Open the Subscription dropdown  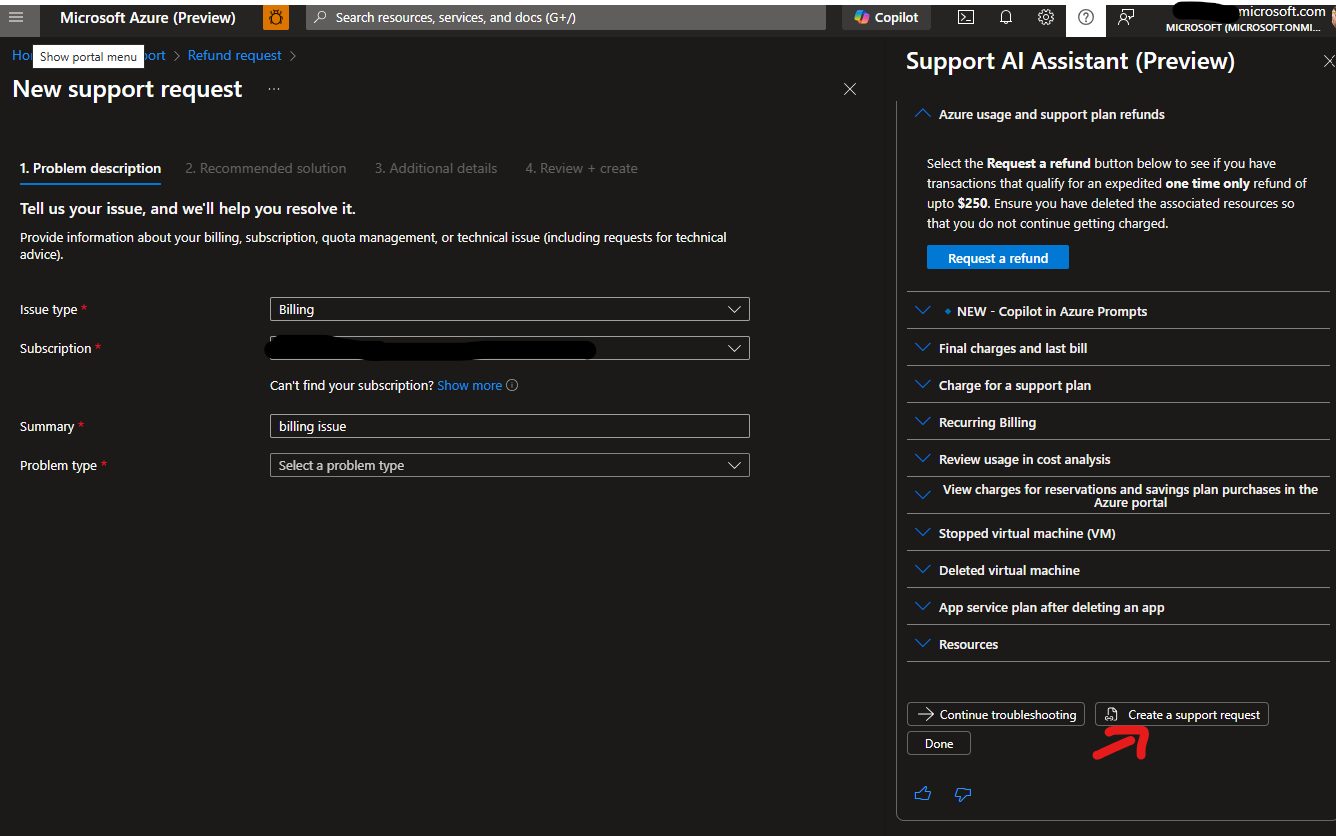pyautogui.click(x=509, y=348)
